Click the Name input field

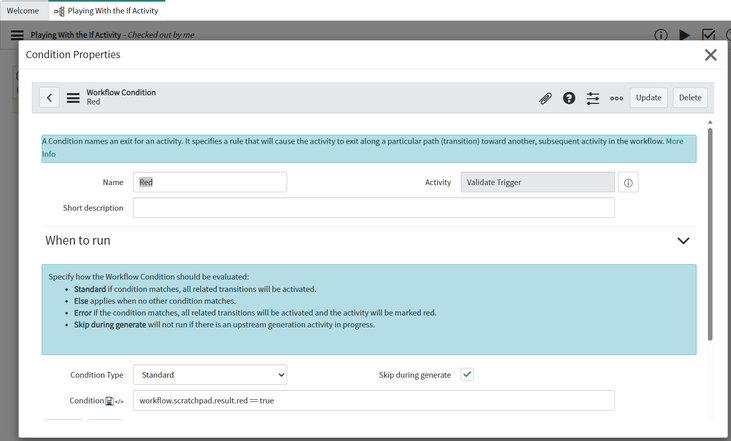[x=210, y=182]
